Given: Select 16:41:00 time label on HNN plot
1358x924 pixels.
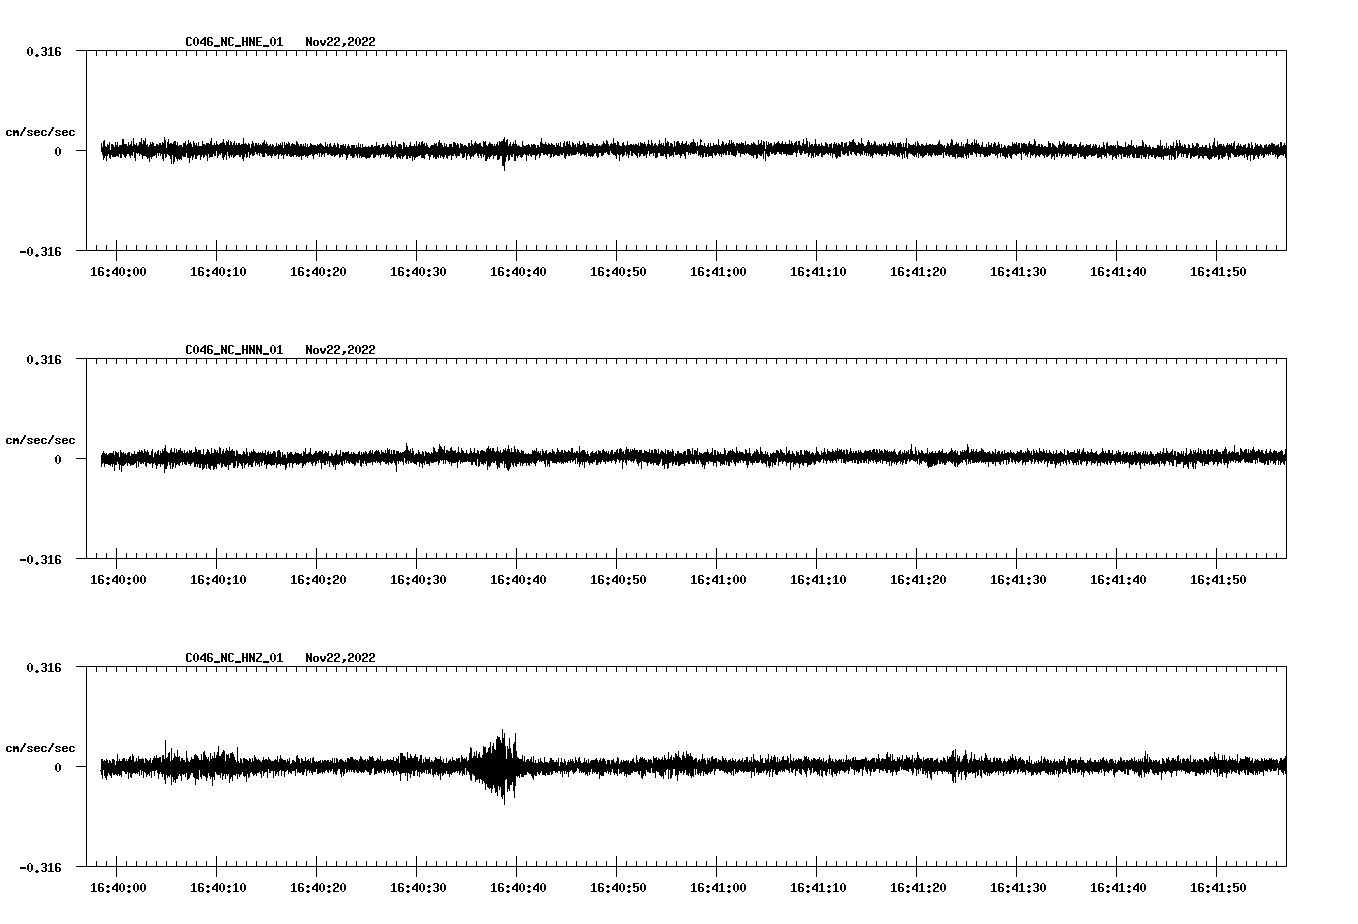Looking at the screenshot, I should click(718, 580).
